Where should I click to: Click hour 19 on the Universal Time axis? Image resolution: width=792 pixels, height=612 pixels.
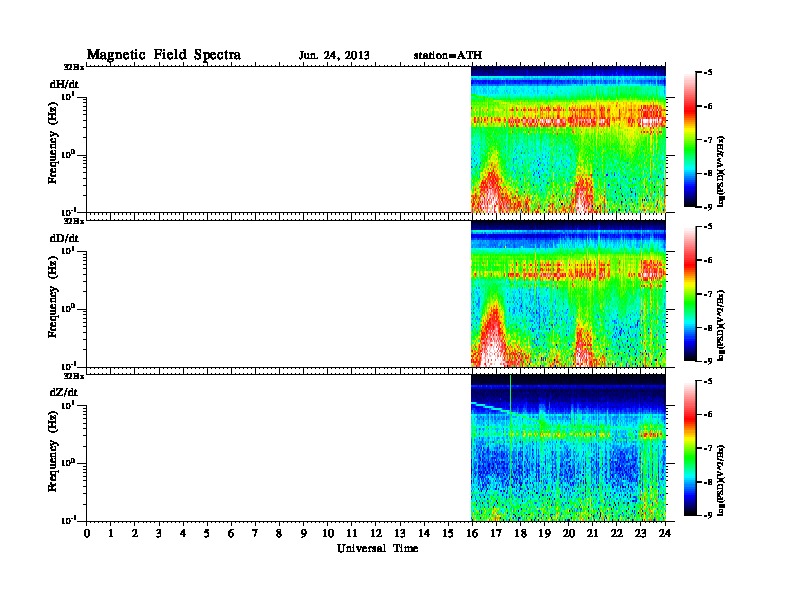point(544,533)
